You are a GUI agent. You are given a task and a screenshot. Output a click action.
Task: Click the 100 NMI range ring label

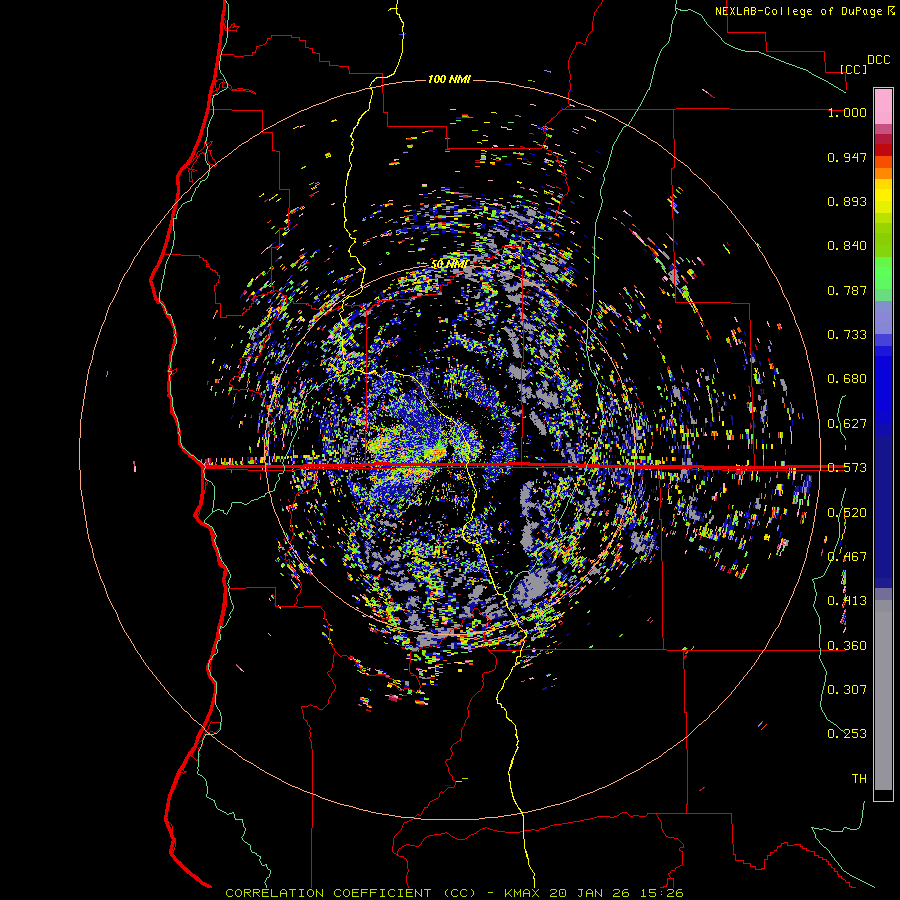pyautogui.click(x=449, y=79)
